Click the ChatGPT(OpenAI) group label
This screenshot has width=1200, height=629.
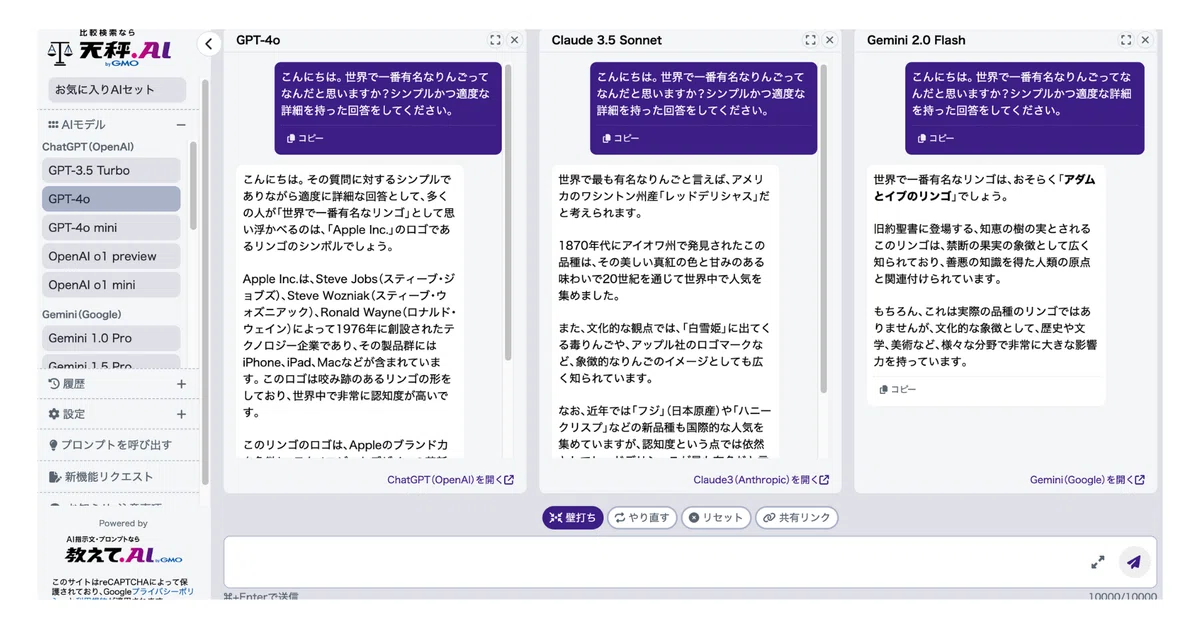coord(88,147)
